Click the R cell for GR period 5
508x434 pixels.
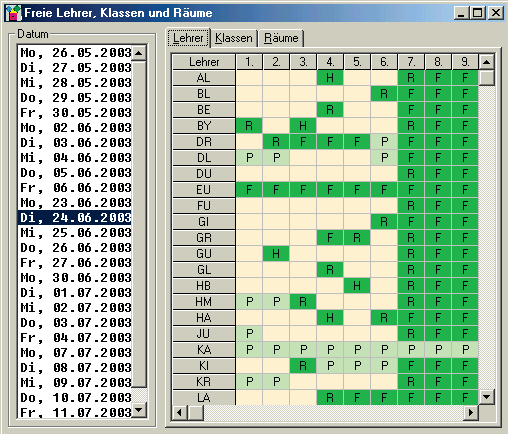coord(357,238)
